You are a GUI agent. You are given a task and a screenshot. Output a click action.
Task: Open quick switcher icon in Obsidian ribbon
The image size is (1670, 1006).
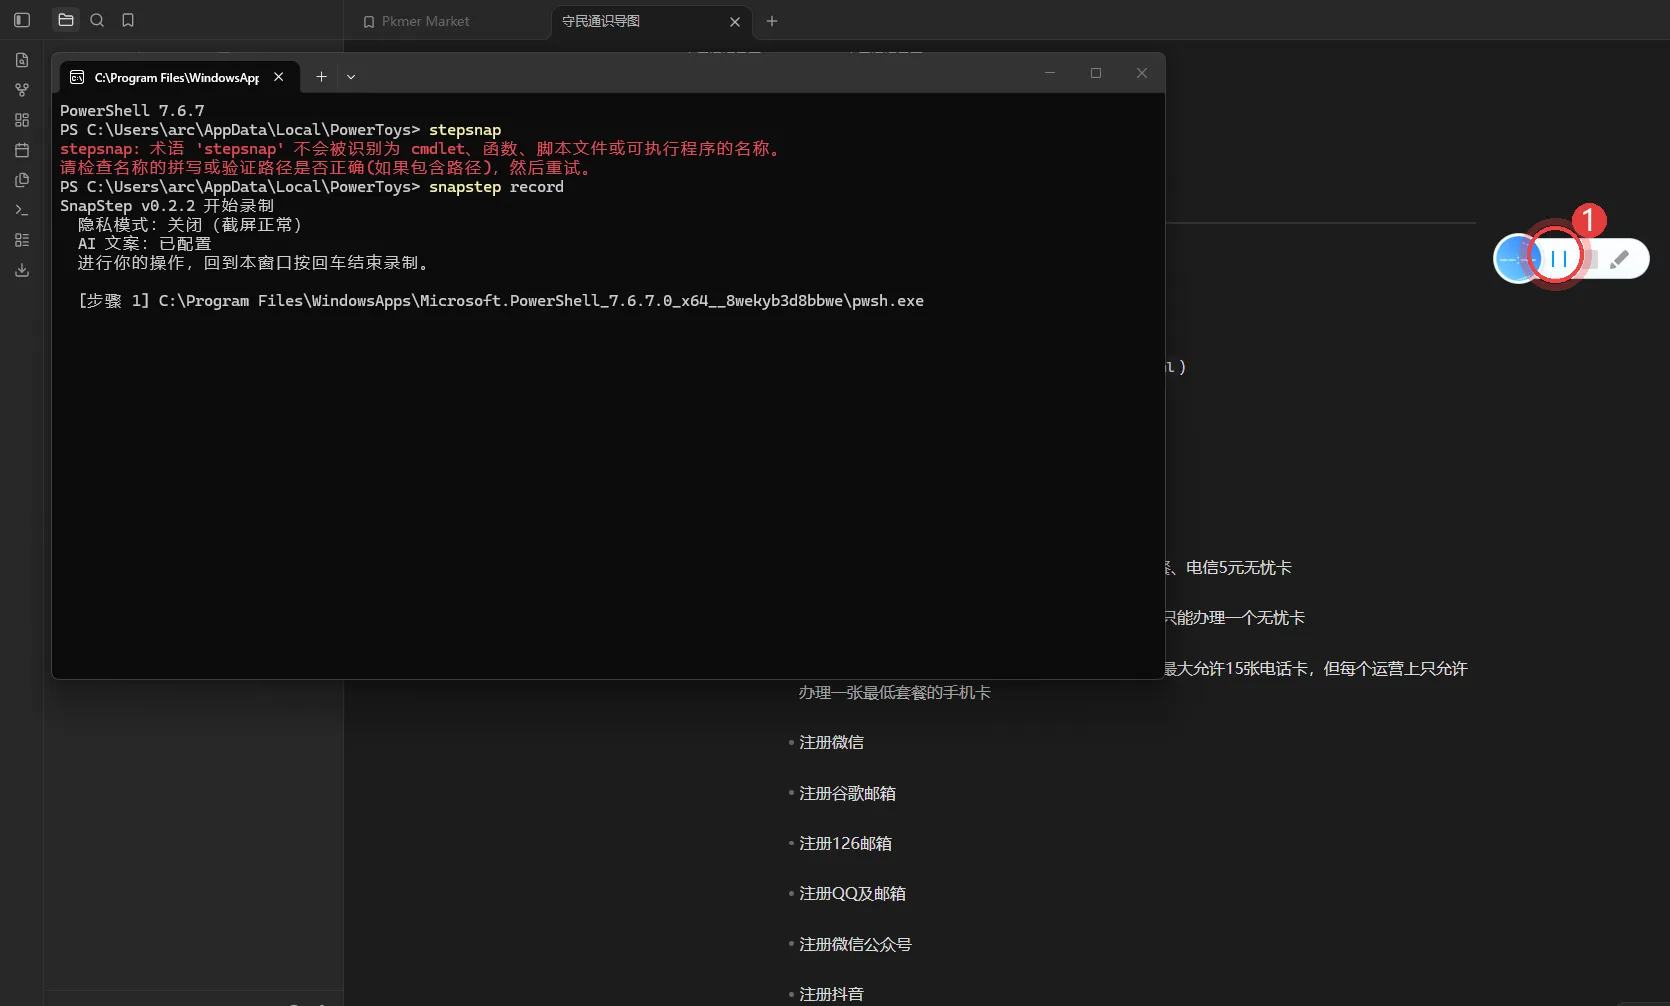tap(22, 60)
